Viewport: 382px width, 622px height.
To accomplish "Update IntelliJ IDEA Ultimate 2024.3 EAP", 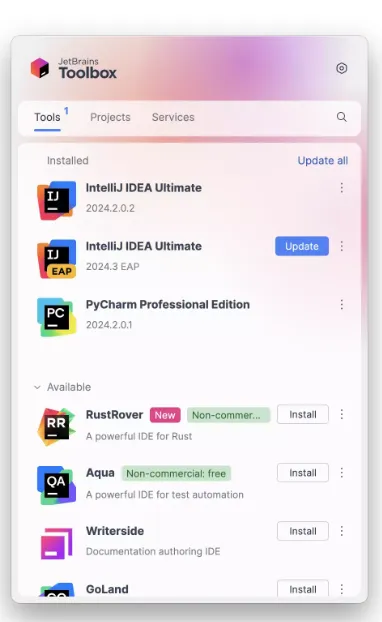I will pos(302,246).
